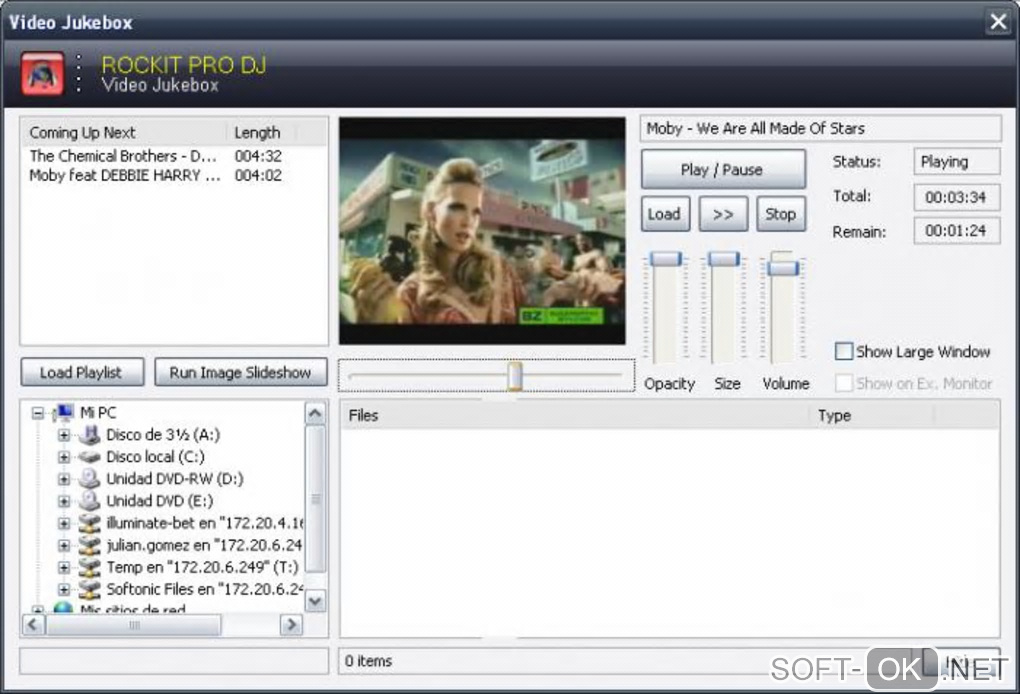Click the 004:32 length value
The width and height of the screenshot is (1020, 694).
(x=258, y=156)
